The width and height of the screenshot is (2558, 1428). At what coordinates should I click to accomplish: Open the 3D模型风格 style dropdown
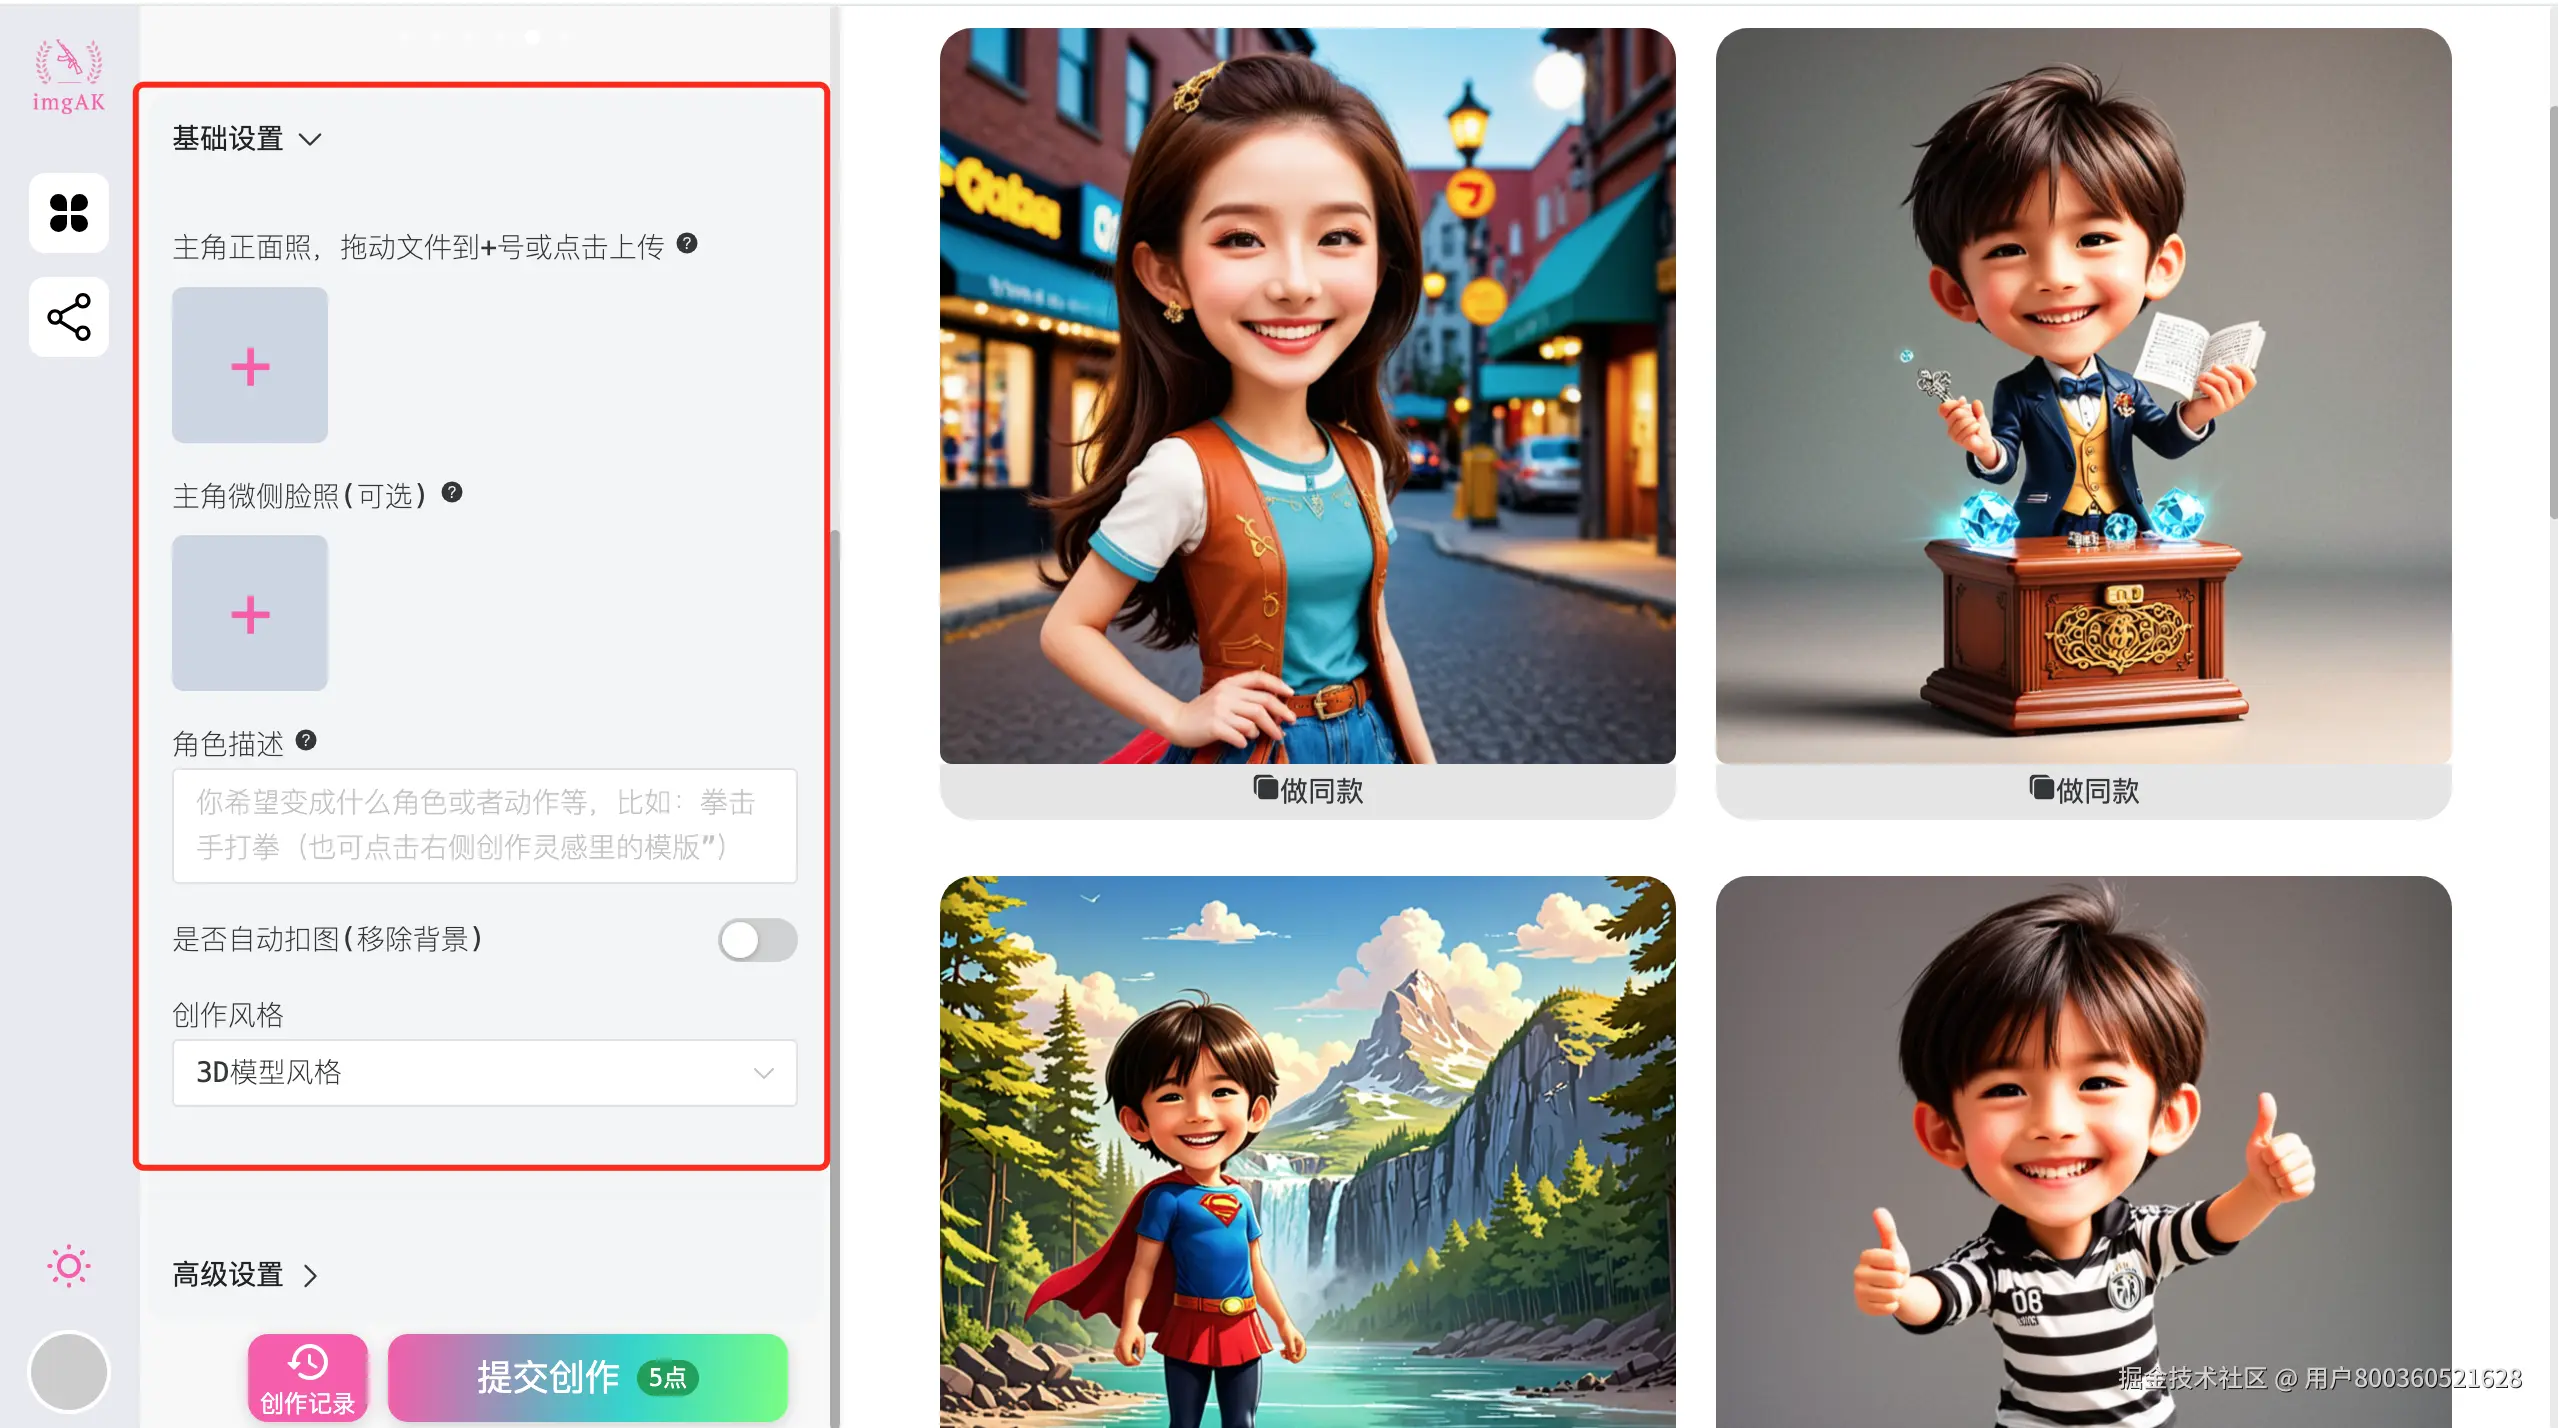(x=484, y=1073)
